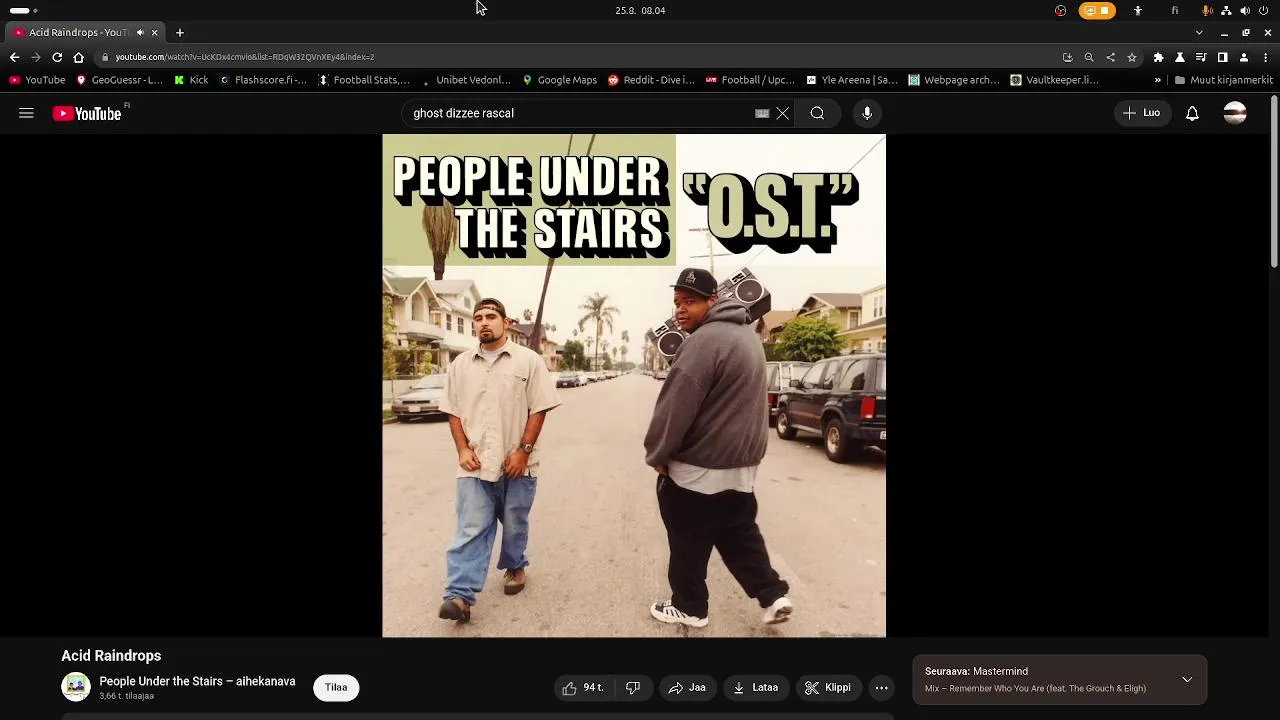The height and width of the screenshot is (720, 1280).
Task: Share the video via Jaa
Action: (x=687, y=687)
